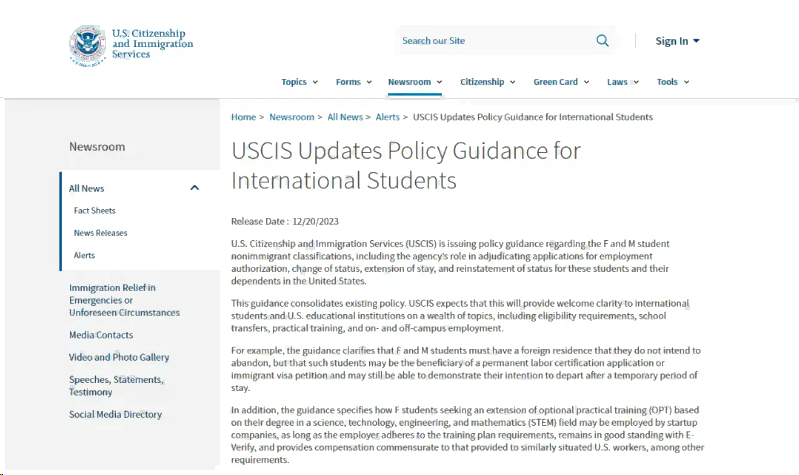This screenshot has width=799, height=475.
Task: Go to Home breadcrumb link
Action: 243,117
